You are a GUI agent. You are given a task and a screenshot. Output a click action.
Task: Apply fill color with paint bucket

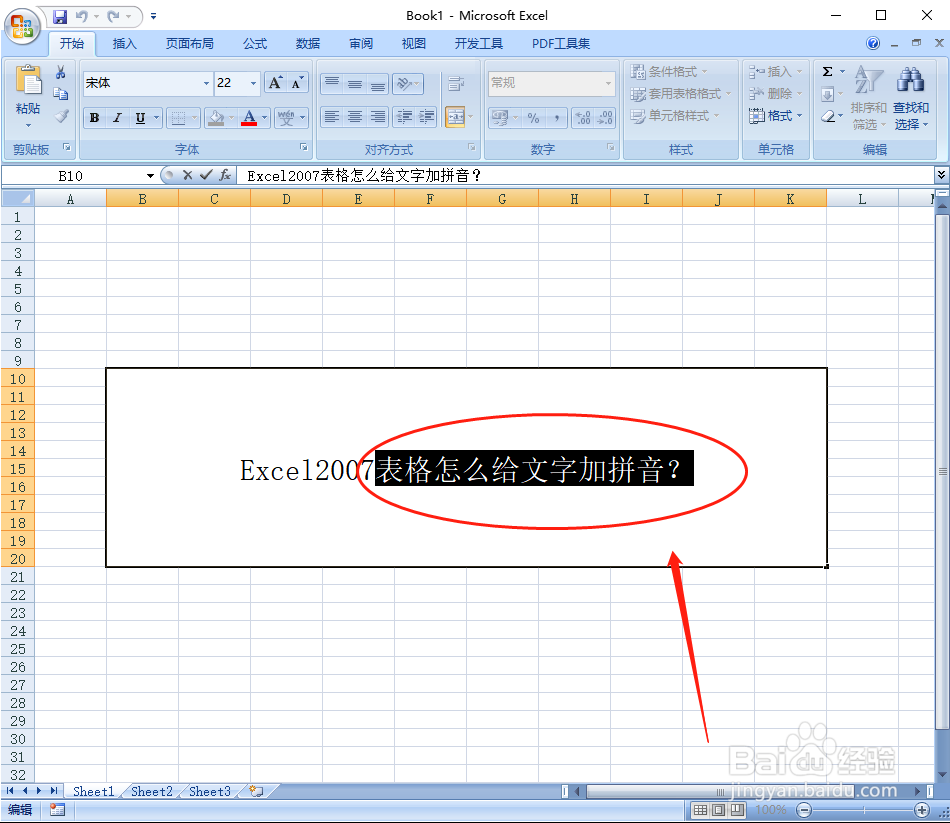pos(216,118)
